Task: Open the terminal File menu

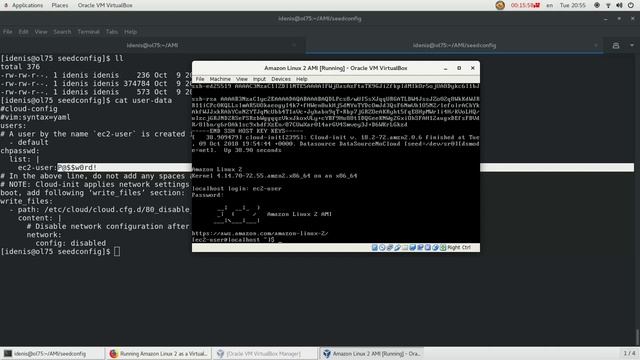Action: pos(7,31)
